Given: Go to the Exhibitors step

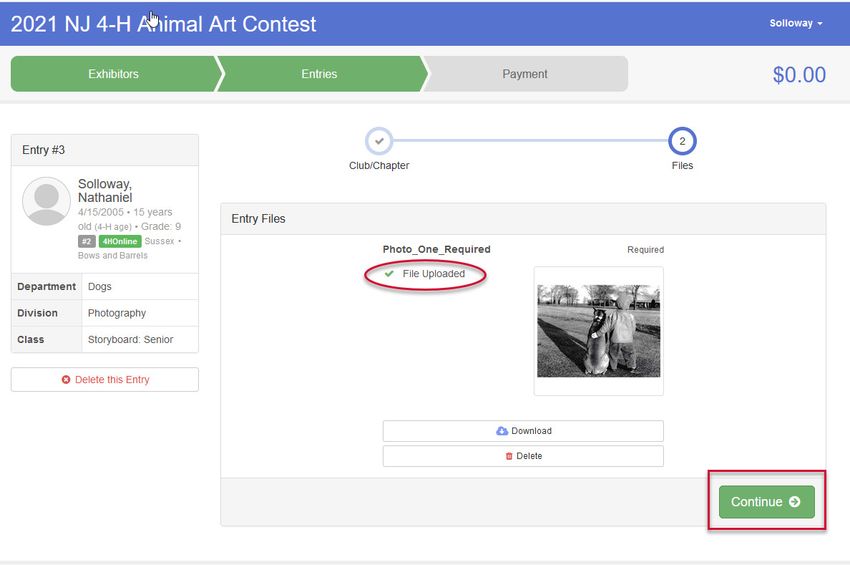Looking at the screenshot, I should (x=113, y=74).
